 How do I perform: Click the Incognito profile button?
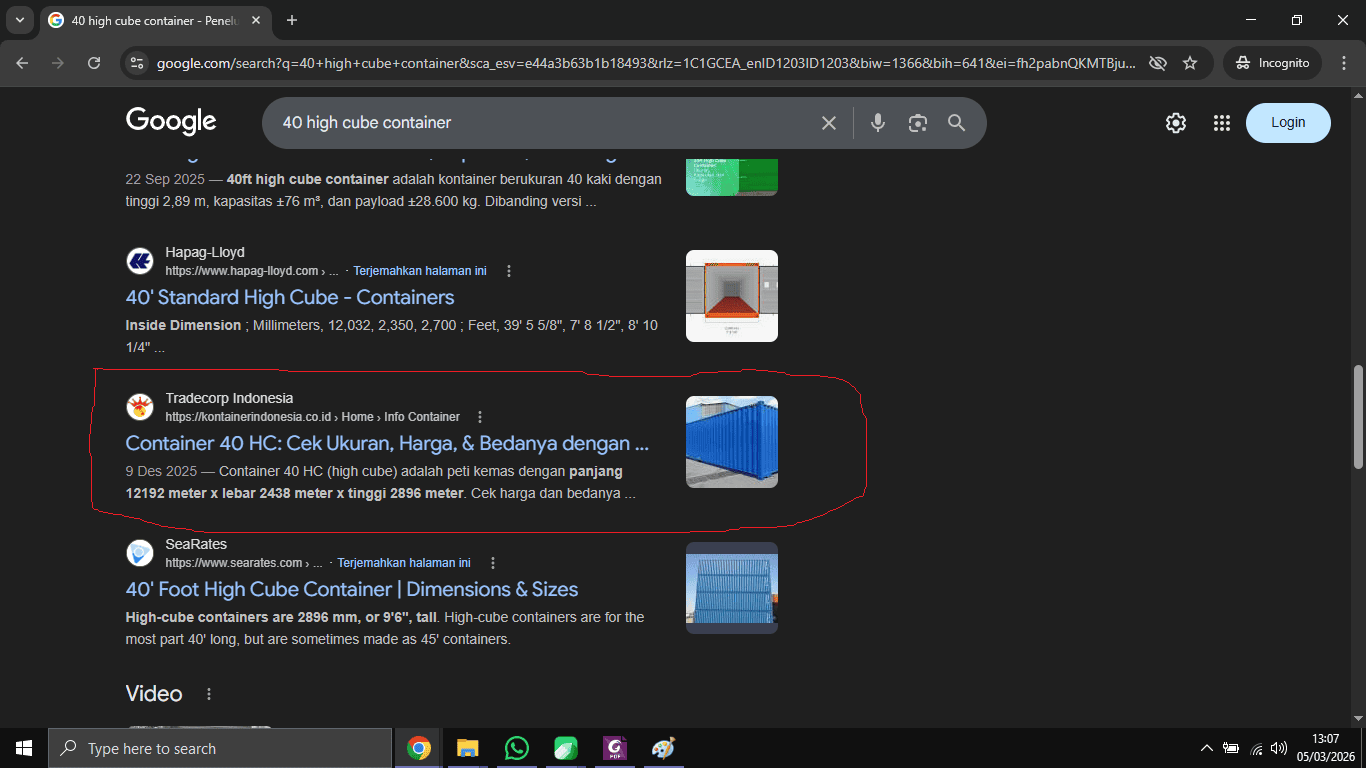[1272, 63]
